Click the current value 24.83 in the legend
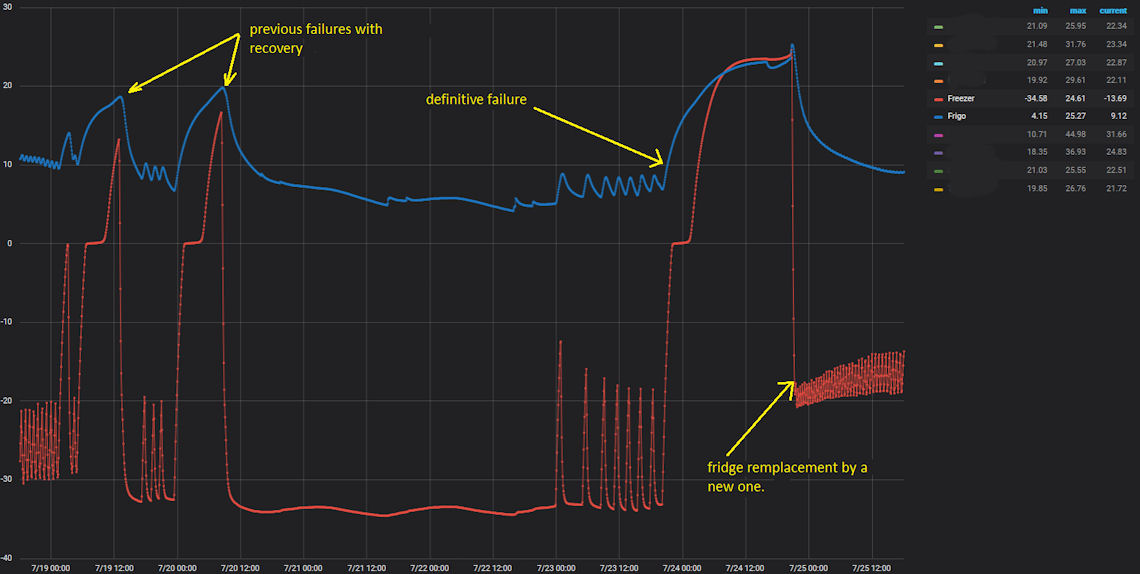Viewport: 1140px width, 574px height. pyautogui.click(x=1117, y=153)
